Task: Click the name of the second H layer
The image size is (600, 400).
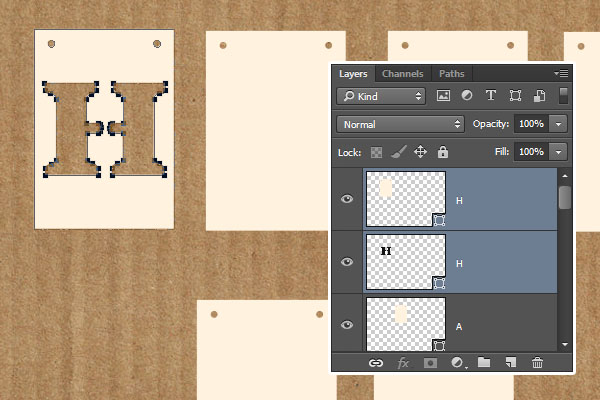Action: pos(459,264)
